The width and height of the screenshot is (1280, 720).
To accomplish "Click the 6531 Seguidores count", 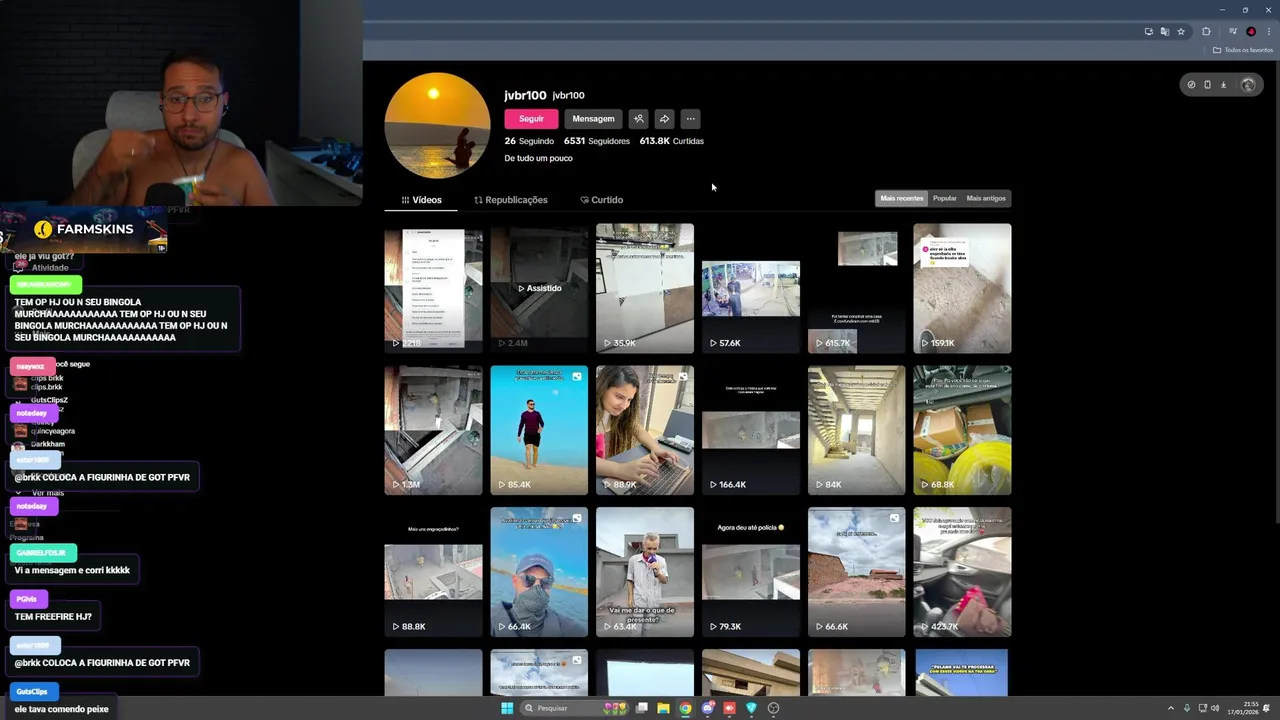I will 597,141.
